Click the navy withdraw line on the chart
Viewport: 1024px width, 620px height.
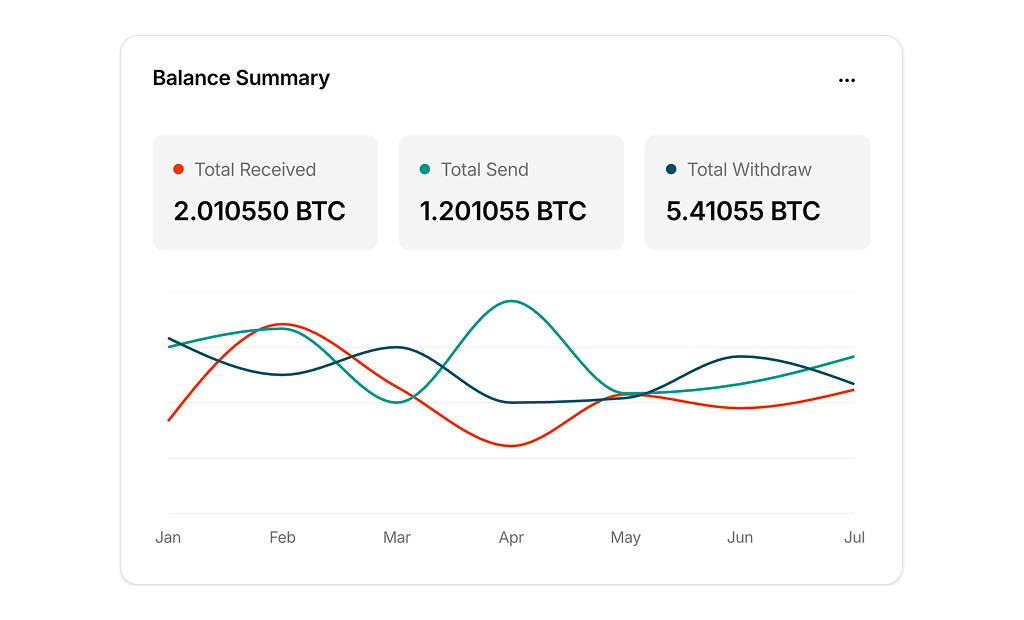pos(740,357)
